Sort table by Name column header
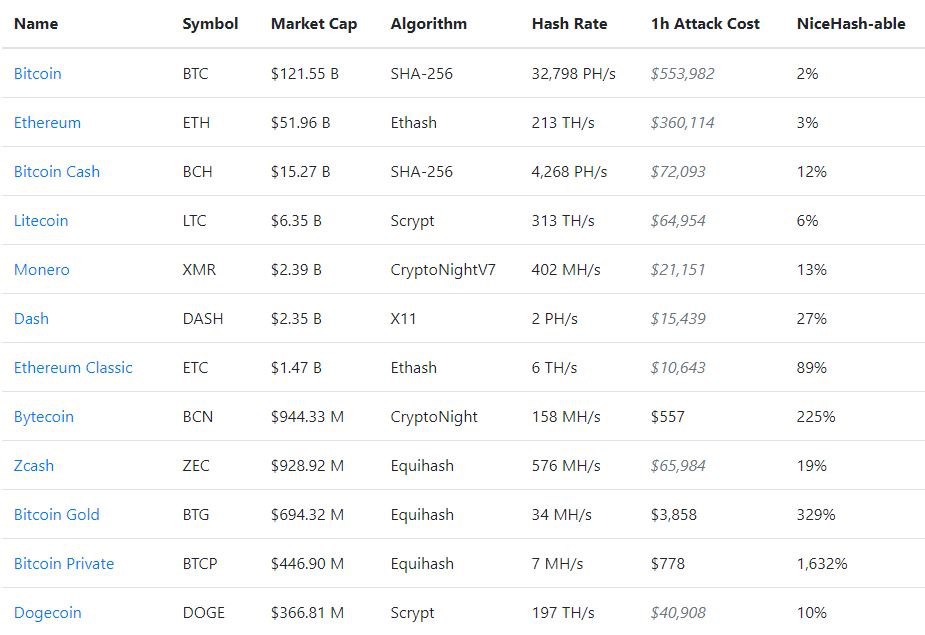 pos(36,24)
